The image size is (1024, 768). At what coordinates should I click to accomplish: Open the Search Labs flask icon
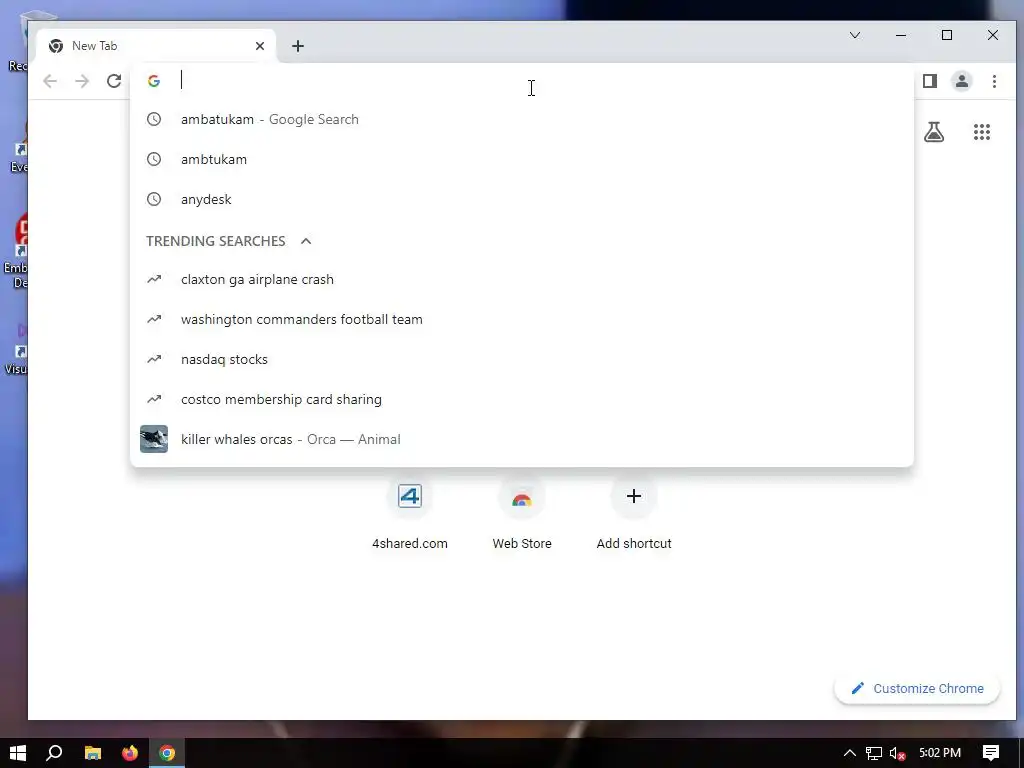934,133
